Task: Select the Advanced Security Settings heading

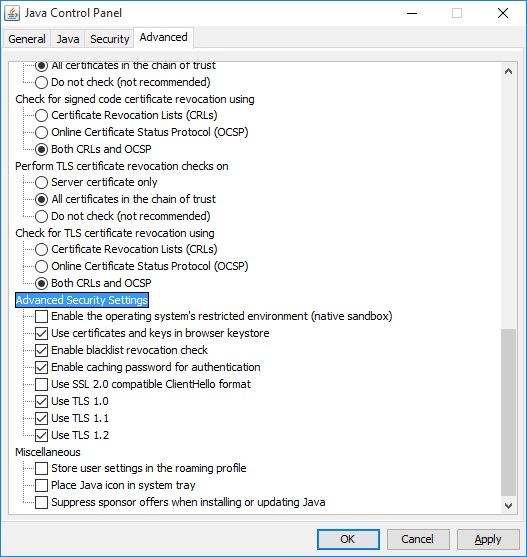Action: (82, 300)
